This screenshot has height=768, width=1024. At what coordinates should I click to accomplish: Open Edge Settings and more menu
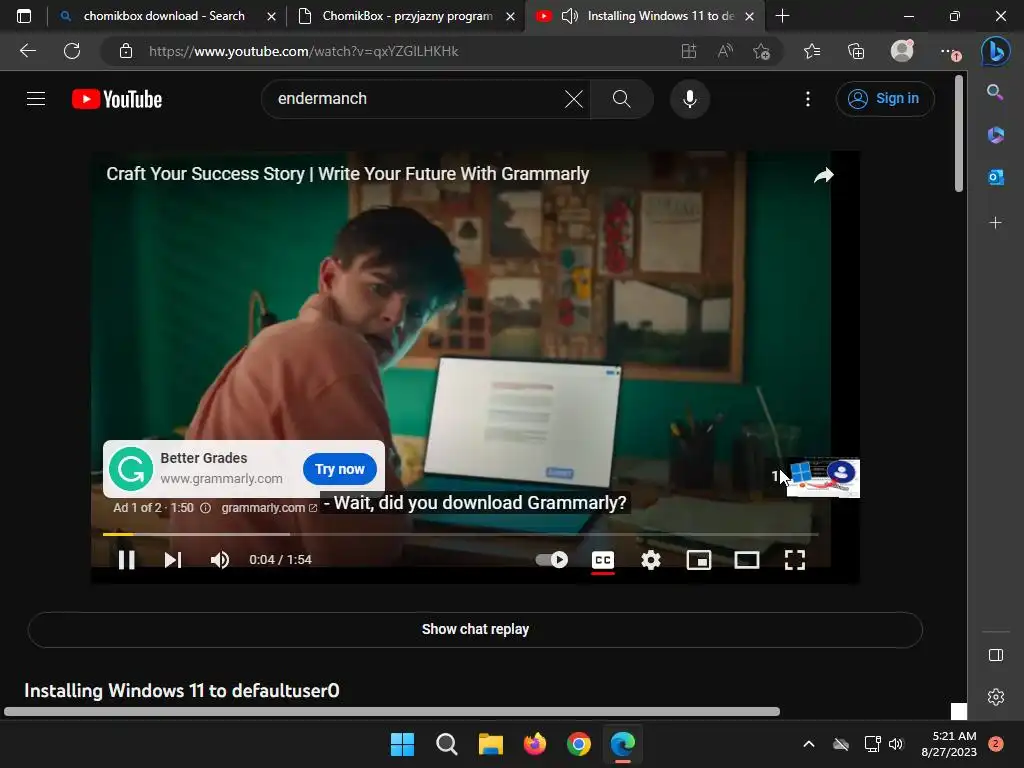(x=950, y=52)
